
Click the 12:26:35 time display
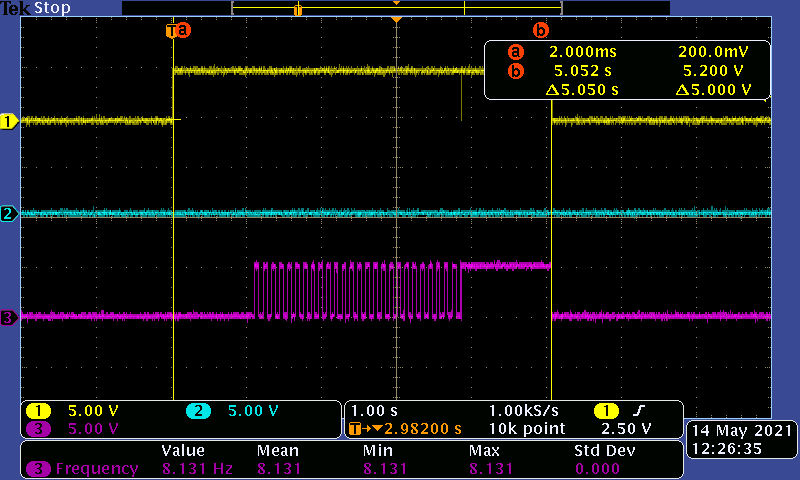coord(727,449)
